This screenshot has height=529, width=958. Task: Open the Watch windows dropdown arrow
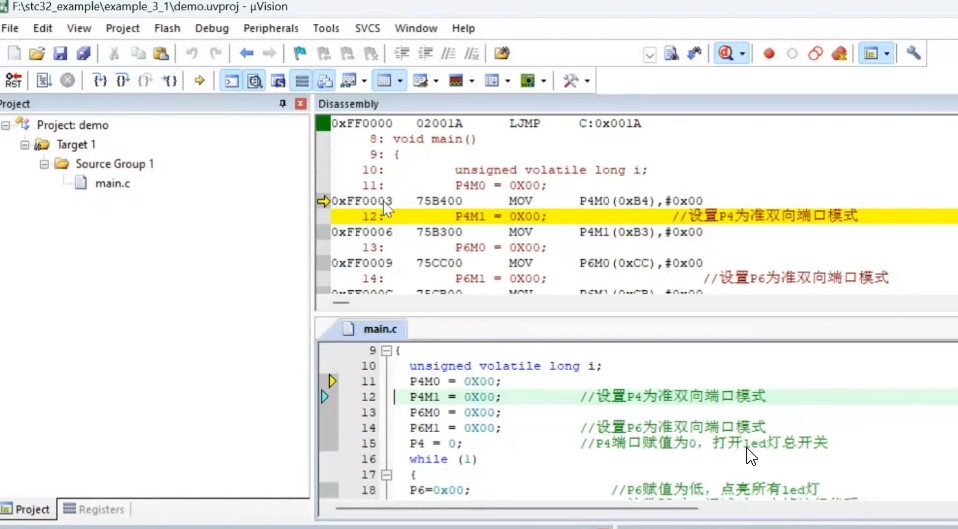pyautogui.click(x=364, y=81)
